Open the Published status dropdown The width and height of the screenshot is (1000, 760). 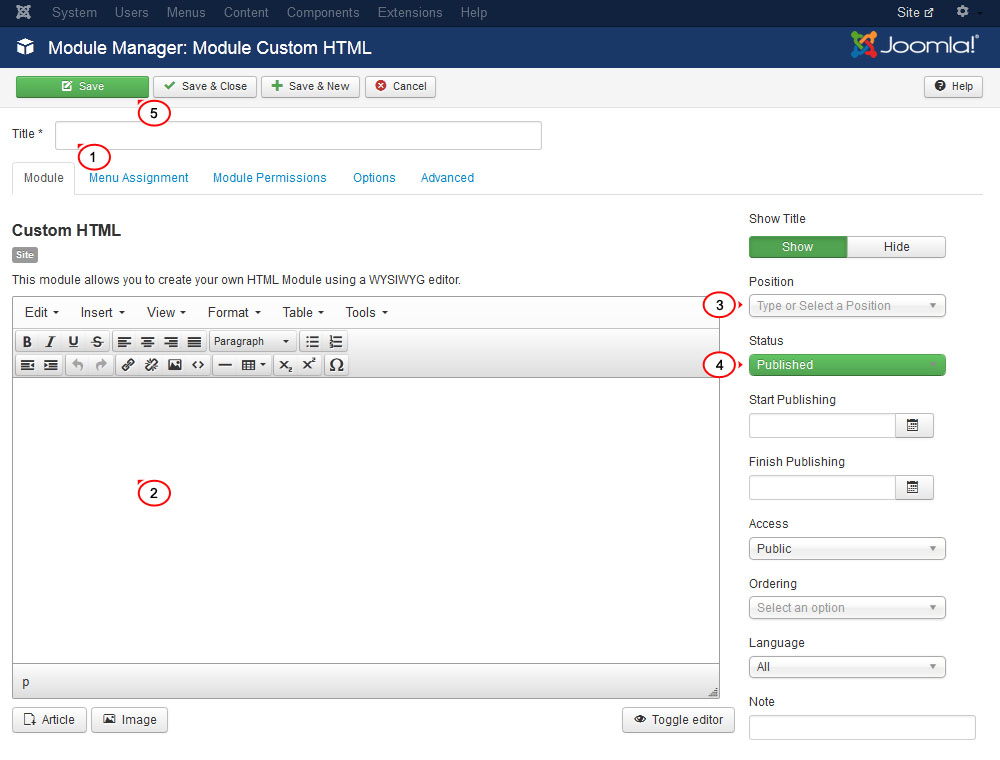point(847,365)
